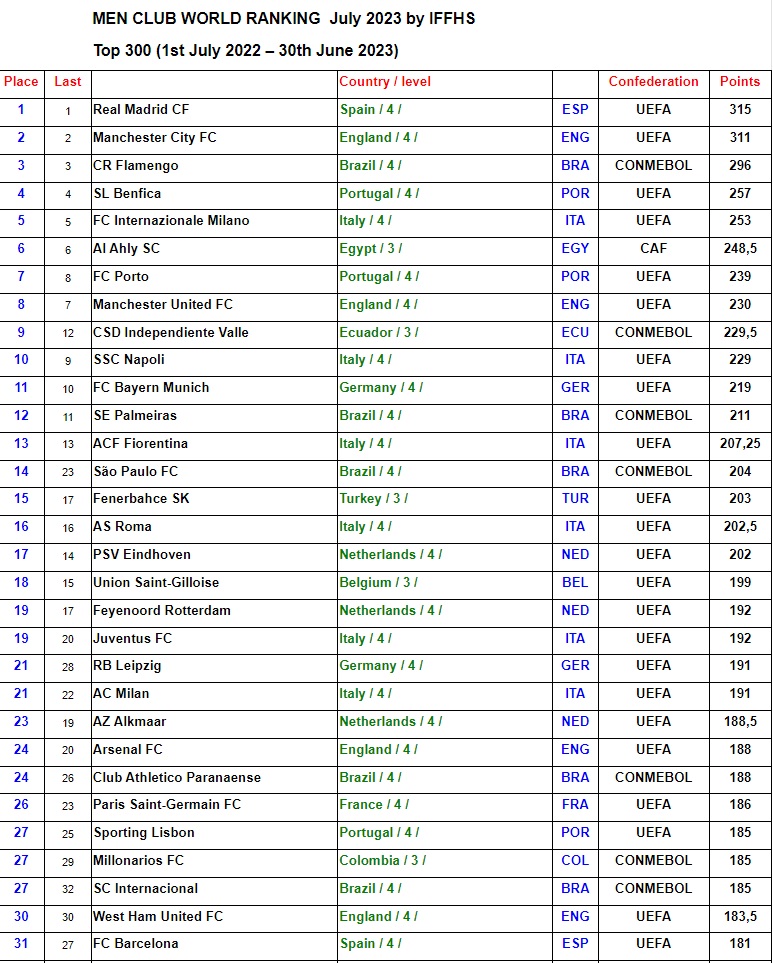Click the 'RB Leipzig' club name
773x963 pixels.
[127, 665]
